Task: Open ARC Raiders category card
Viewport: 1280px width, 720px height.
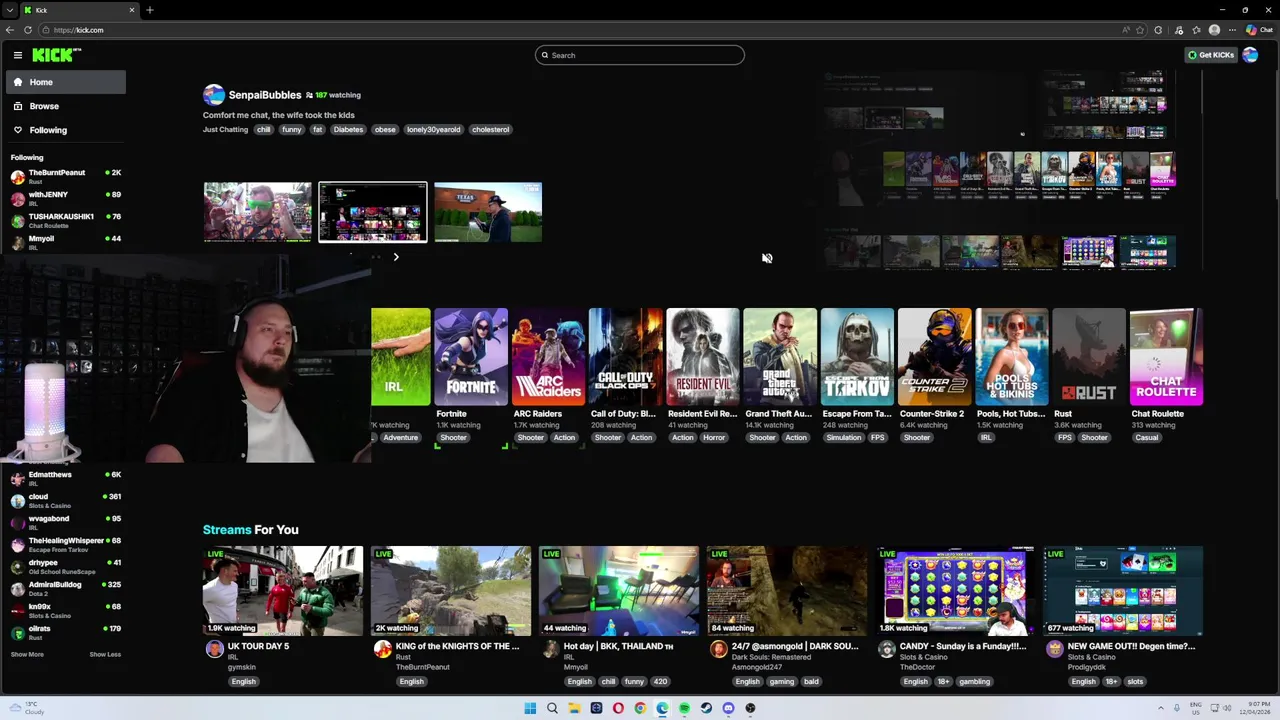Action: (x=548, y=357)
